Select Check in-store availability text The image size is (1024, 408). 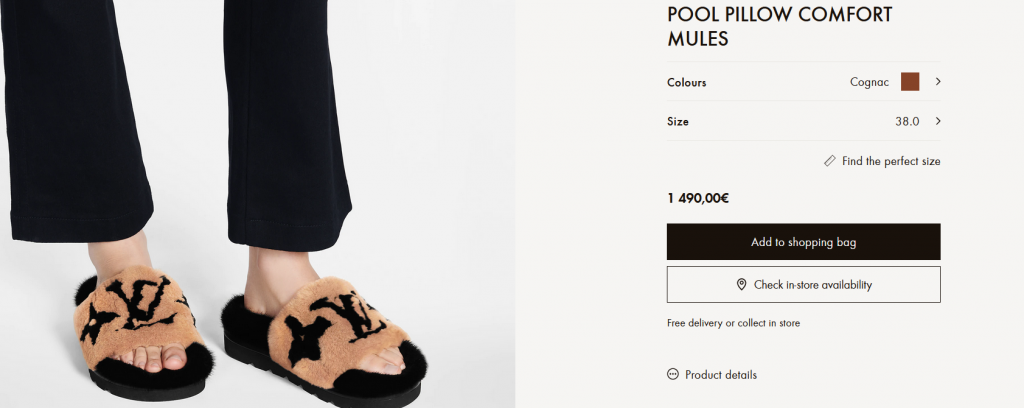(x=813, y=285)
